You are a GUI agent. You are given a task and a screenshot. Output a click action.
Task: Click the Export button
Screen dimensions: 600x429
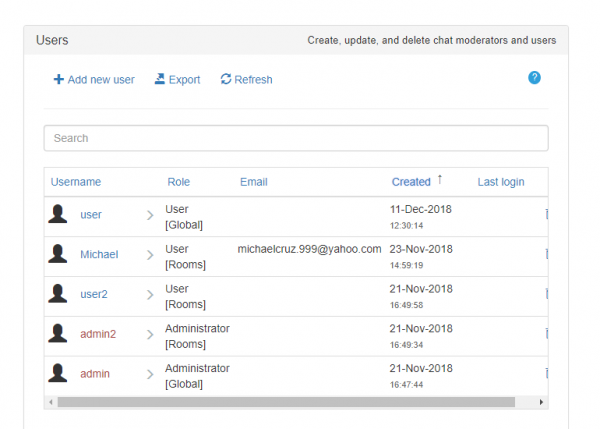point(177,80)
